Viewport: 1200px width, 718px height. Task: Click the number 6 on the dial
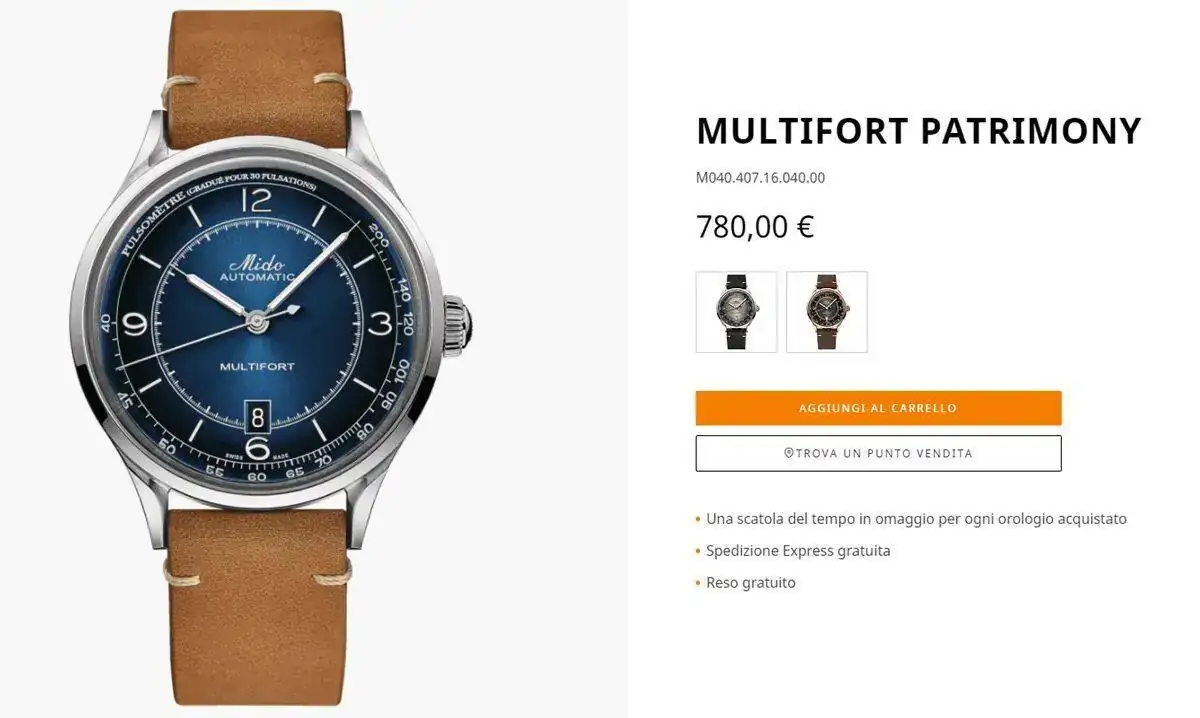258,448
